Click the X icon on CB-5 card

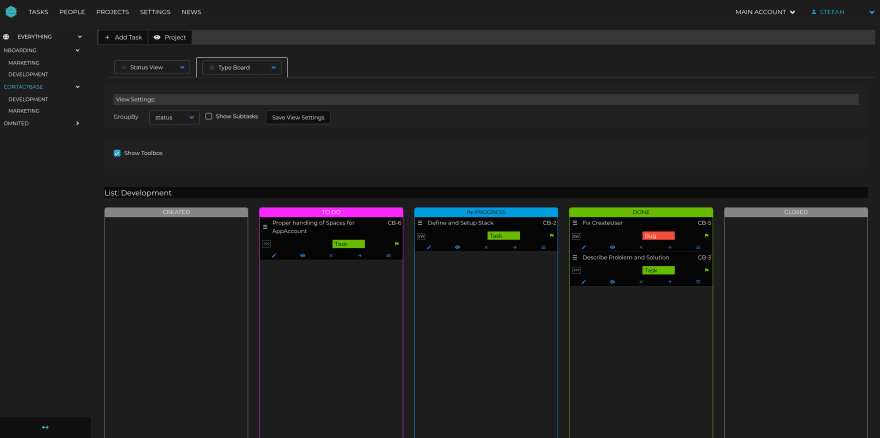640,247
